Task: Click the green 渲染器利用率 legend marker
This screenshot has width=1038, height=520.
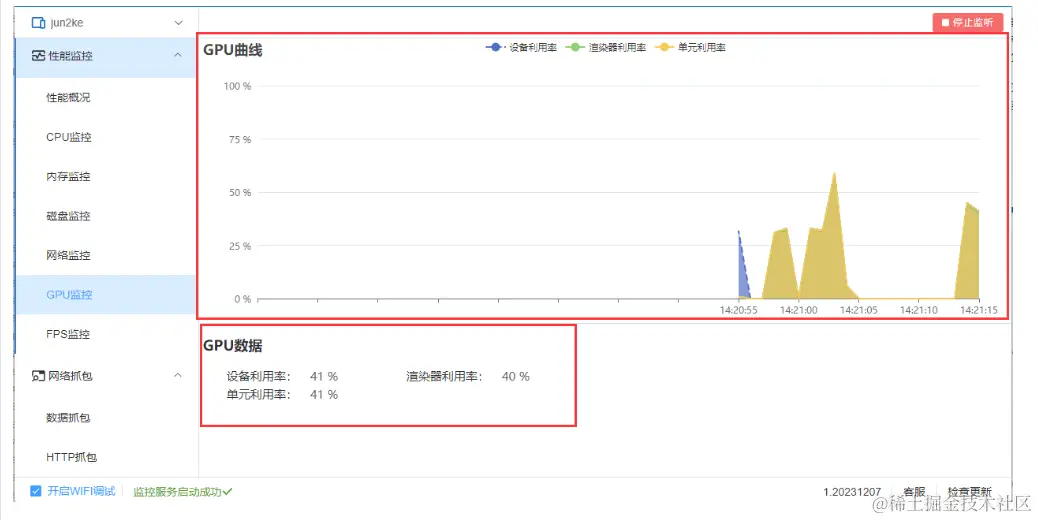Action: 575,48
